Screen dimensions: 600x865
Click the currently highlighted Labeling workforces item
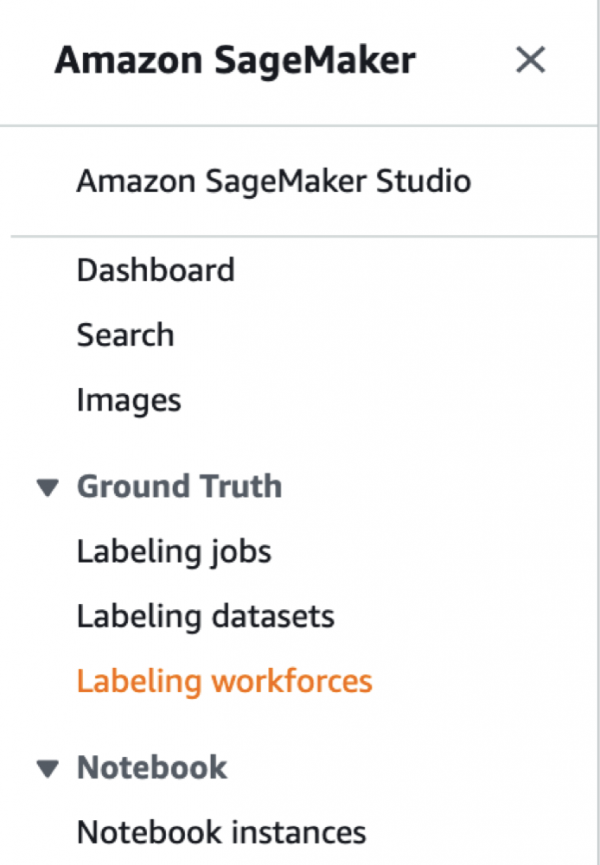point(222,681)
